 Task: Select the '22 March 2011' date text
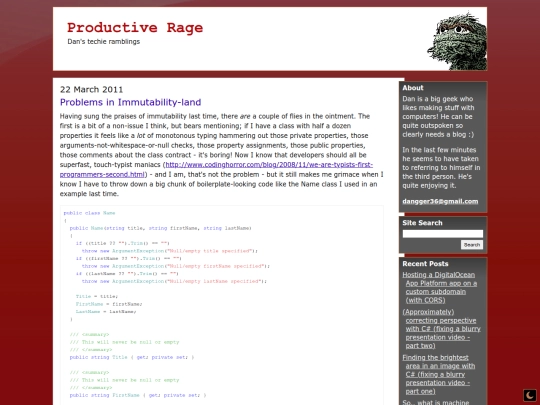[x=91, y=90]
